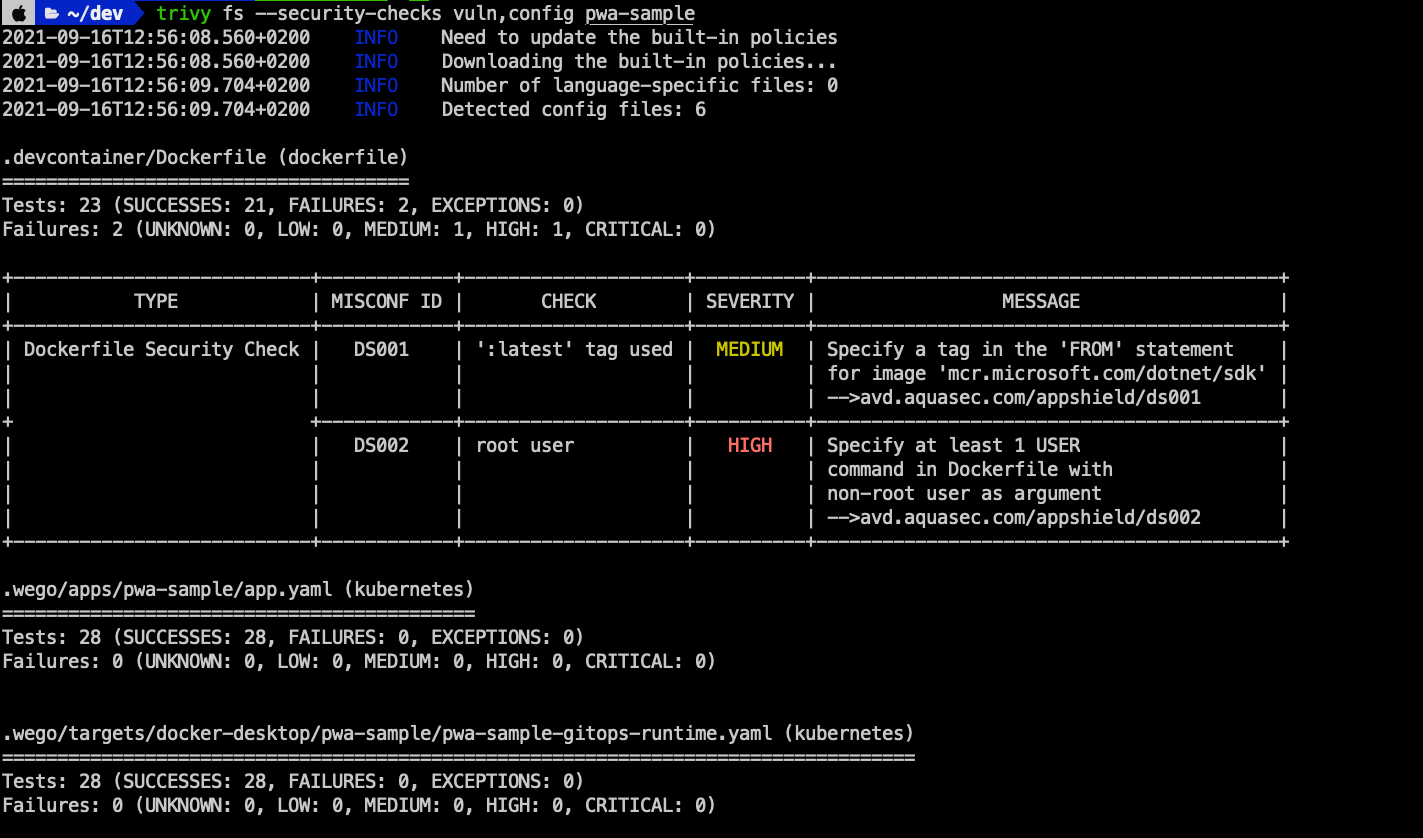Click the MISCONF ID column header

(386, 301)
